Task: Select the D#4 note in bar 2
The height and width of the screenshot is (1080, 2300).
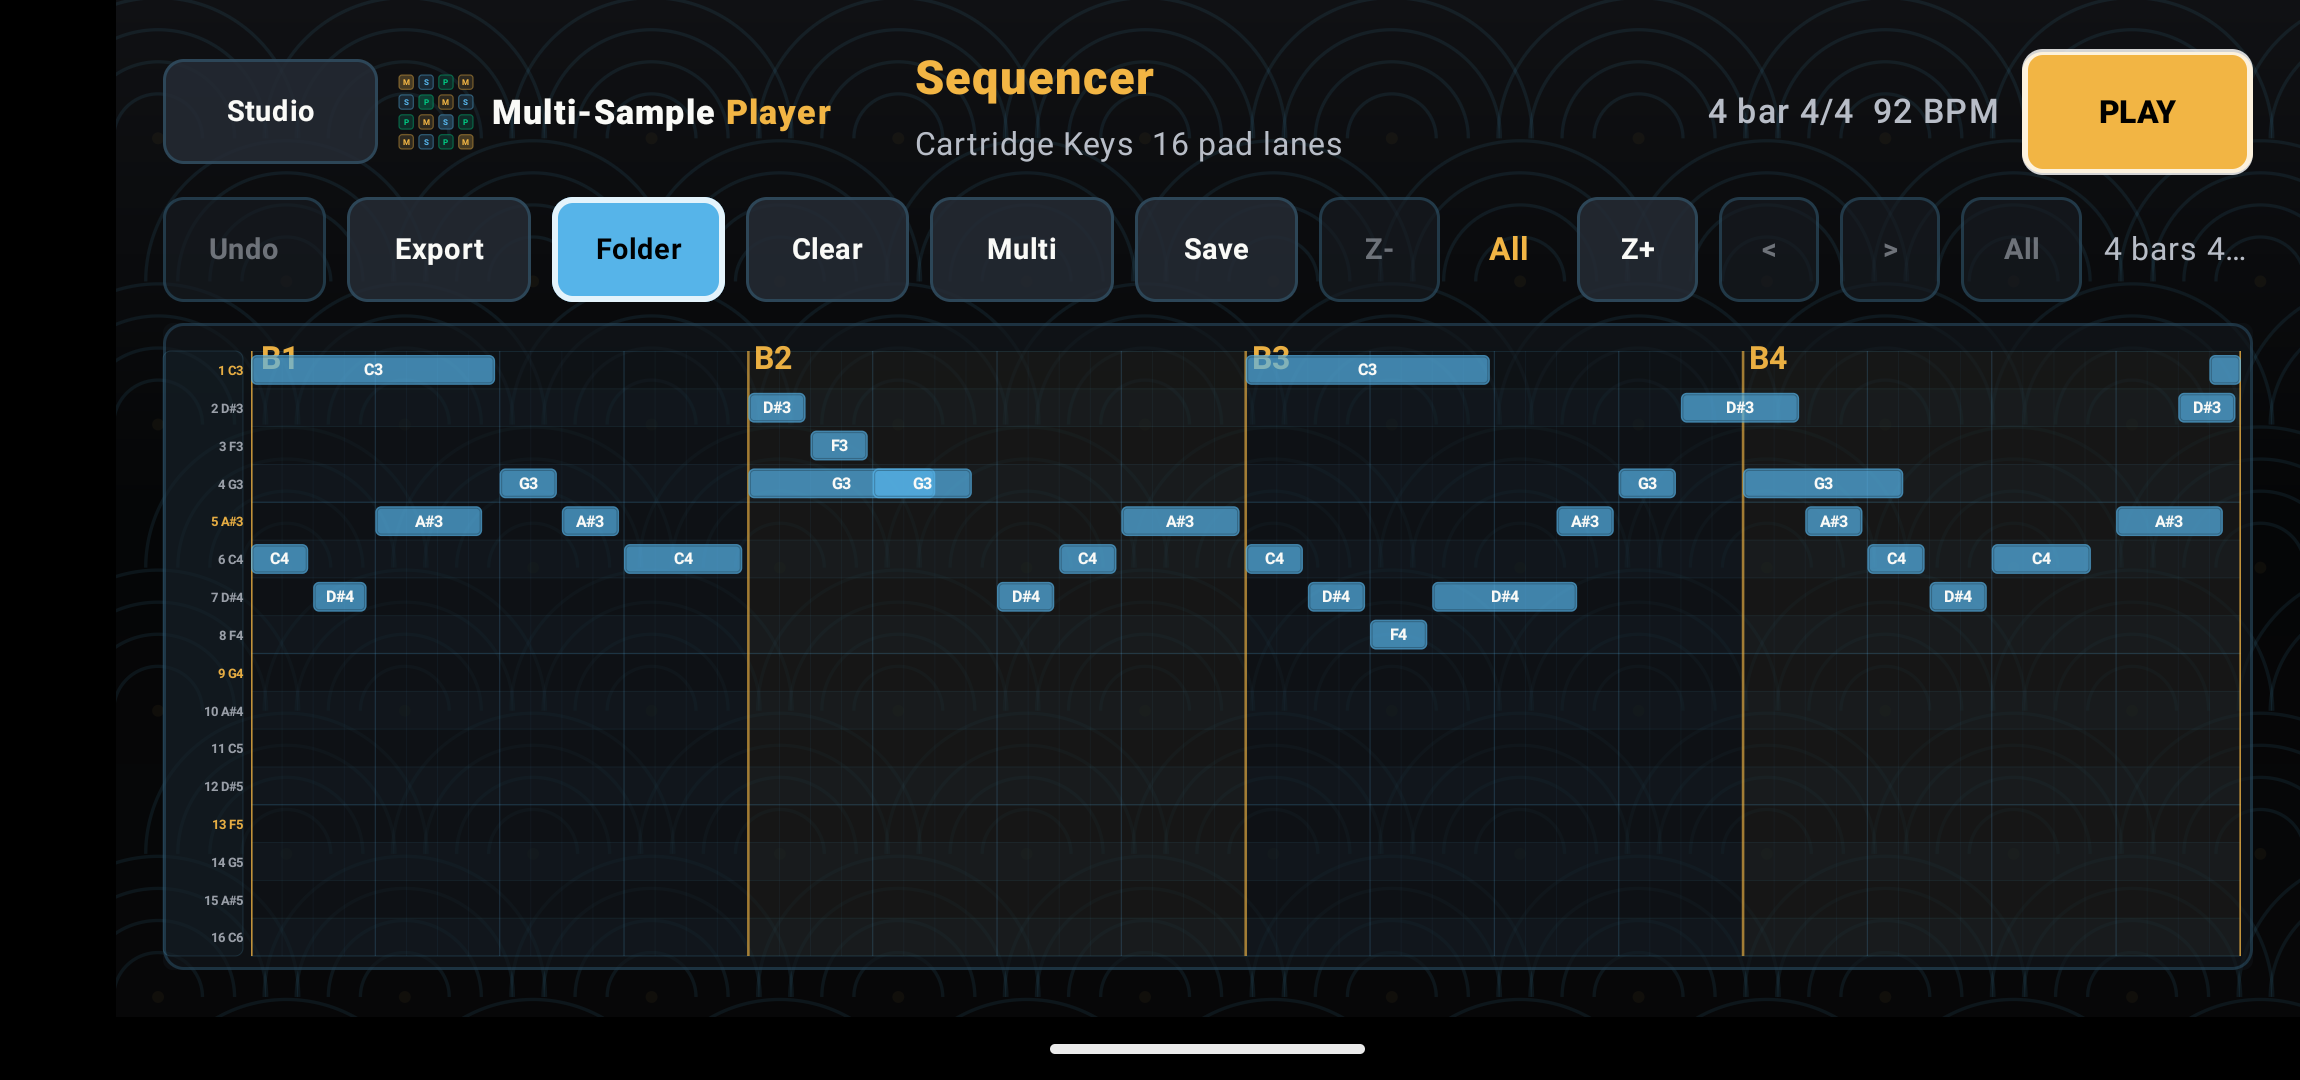Action: [1025, 596]
